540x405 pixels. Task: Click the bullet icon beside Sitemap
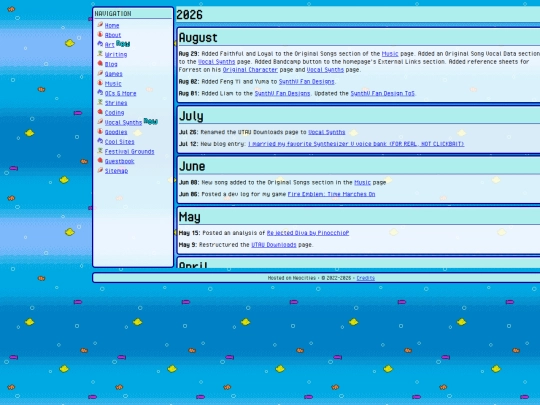100,170
